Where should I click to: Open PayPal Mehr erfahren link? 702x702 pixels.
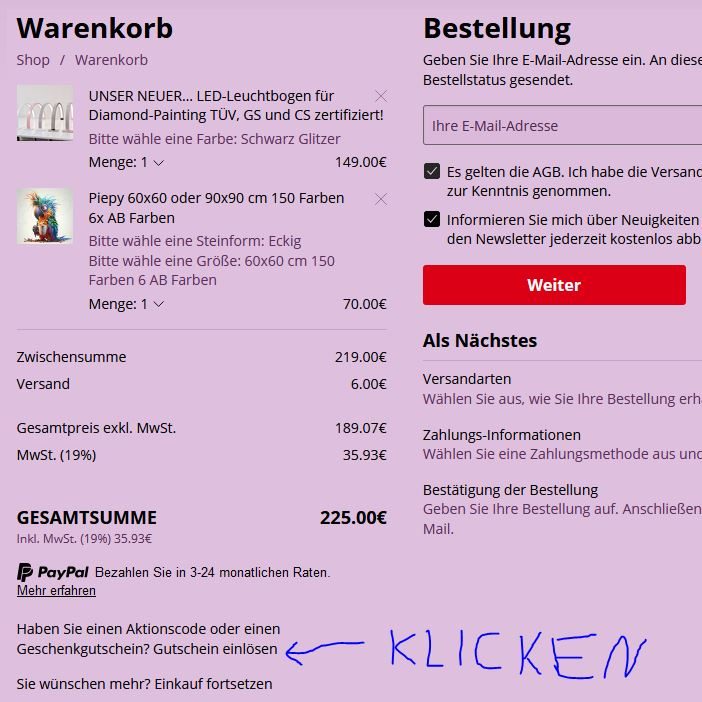click(x=56, y=591)
